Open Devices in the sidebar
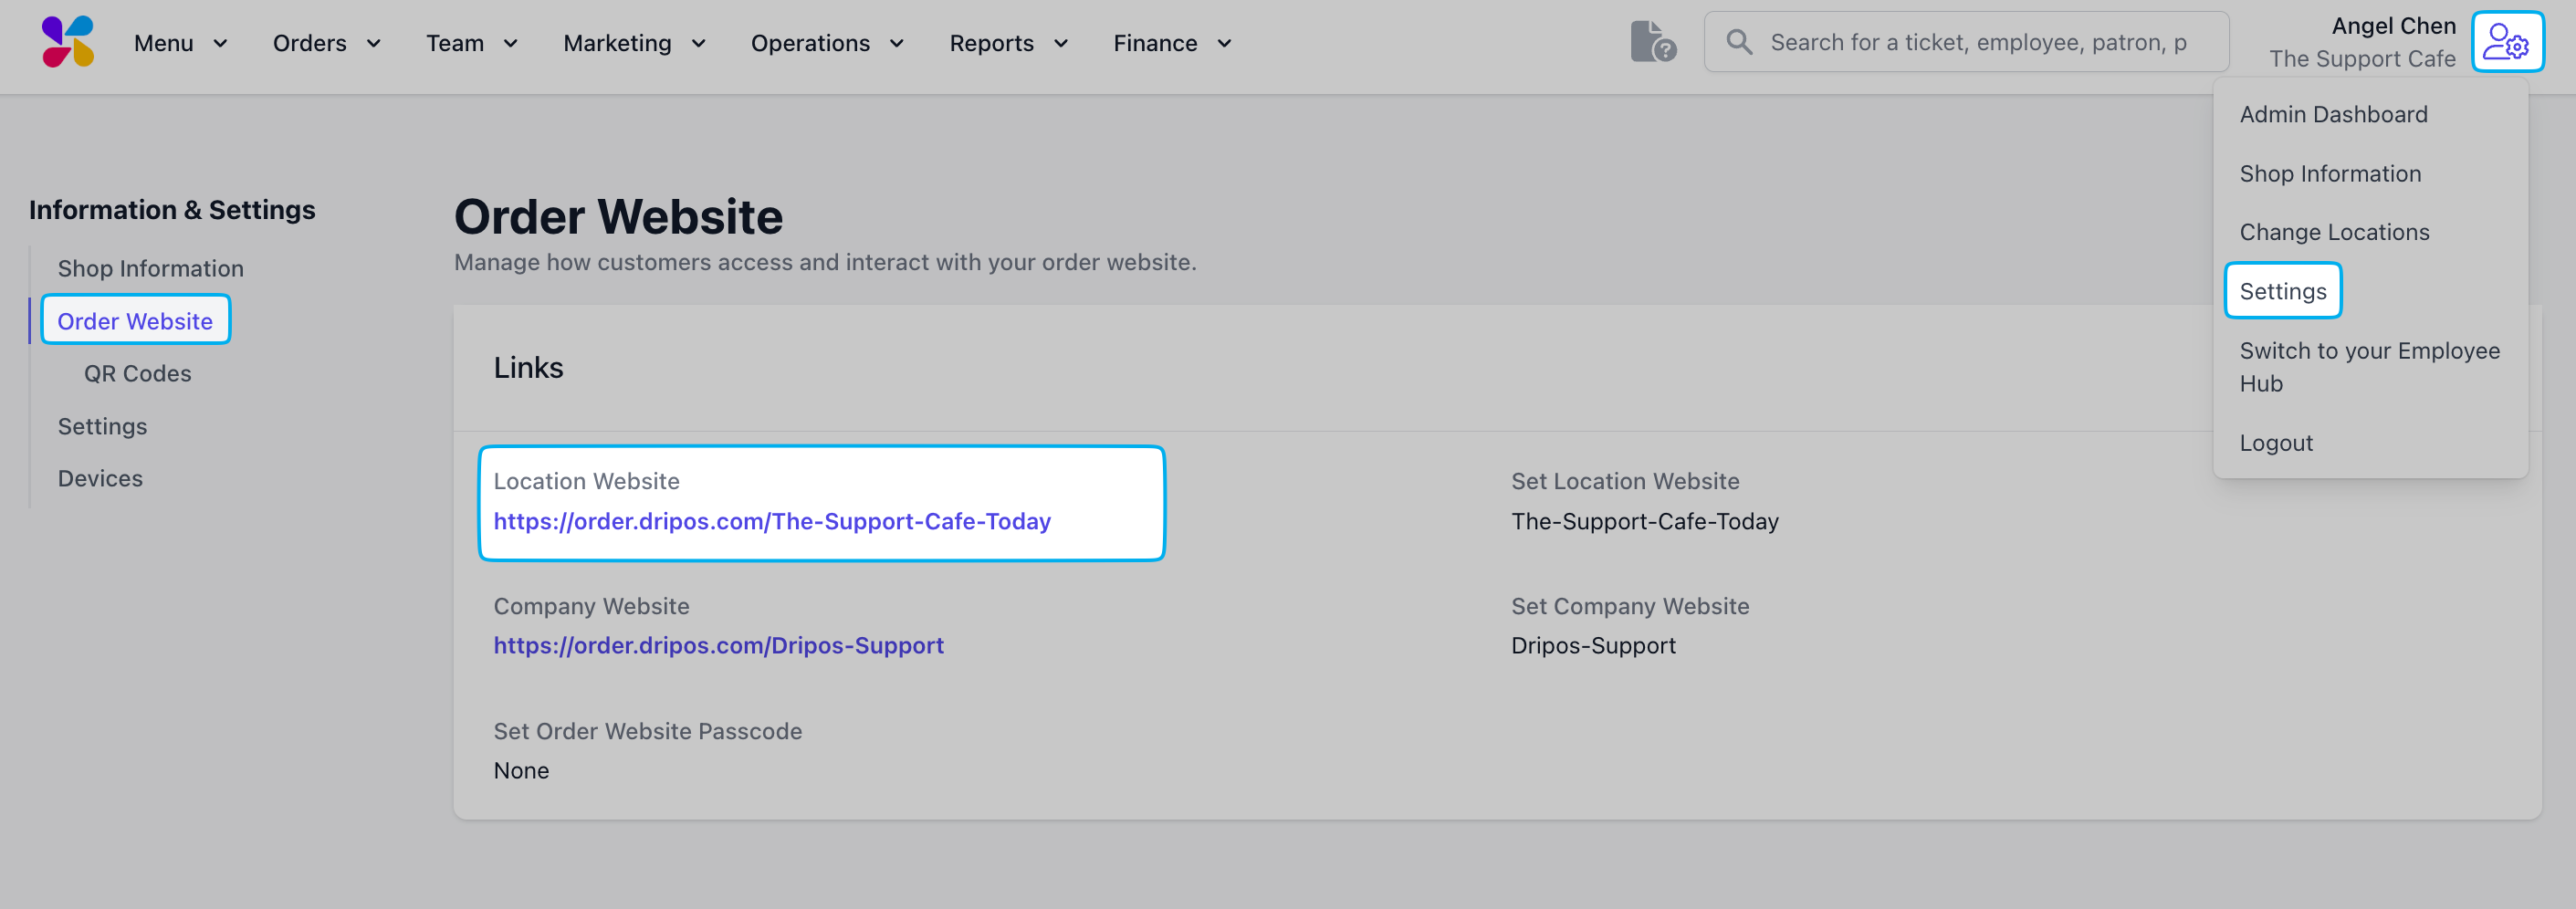The height and width of the screenshot is (909, 2576). tap(100, 479)
